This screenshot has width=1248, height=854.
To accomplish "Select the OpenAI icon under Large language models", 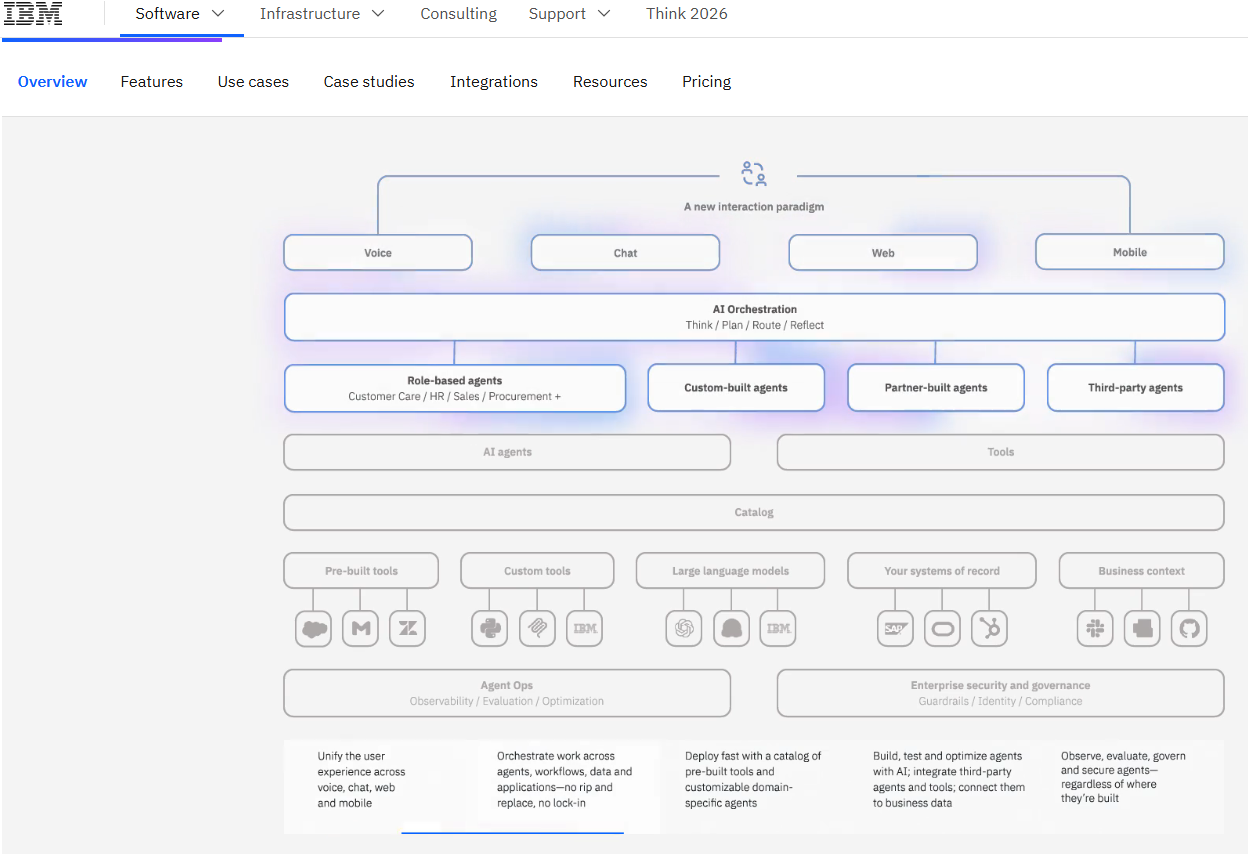I will pyautogui.click(x=684, y=628).
